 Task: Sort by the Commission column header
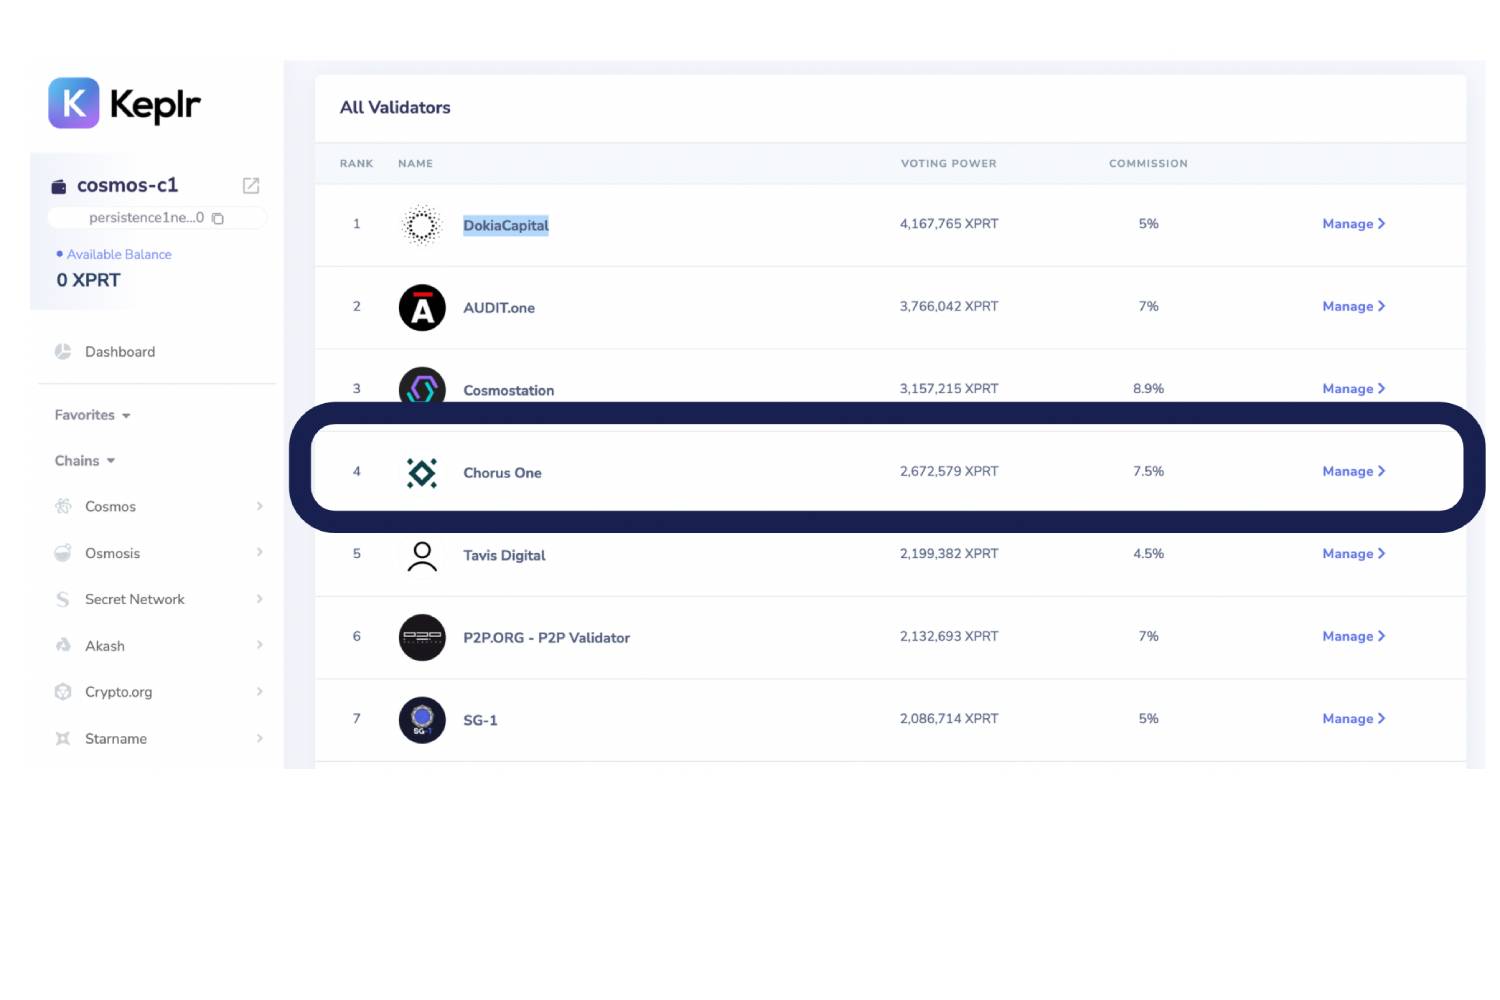1148,164
